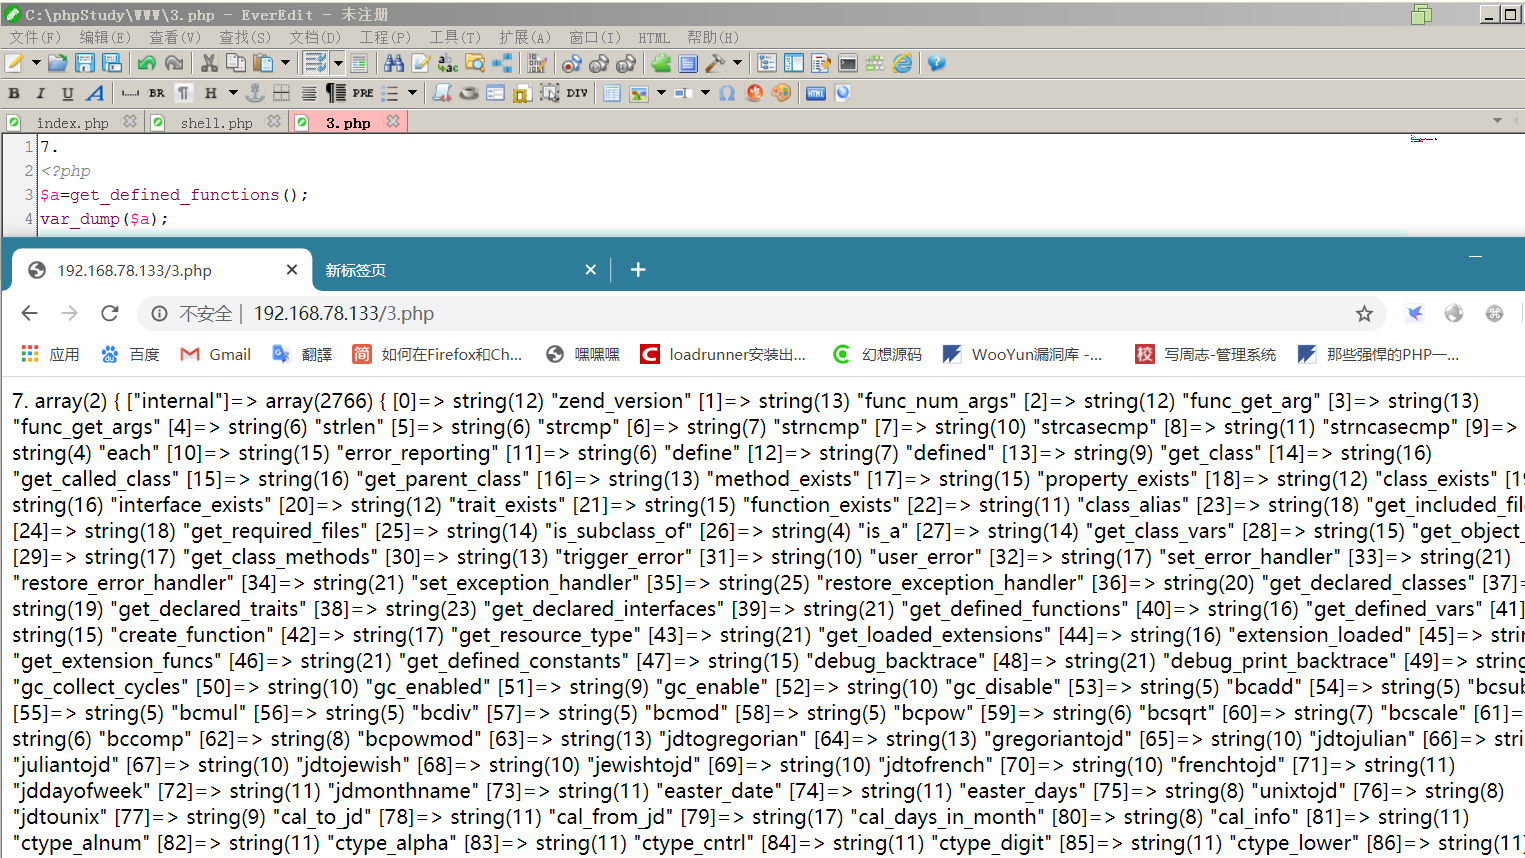Open the paste dropdown arrow

pyautogui.click(x=285, y=63)
